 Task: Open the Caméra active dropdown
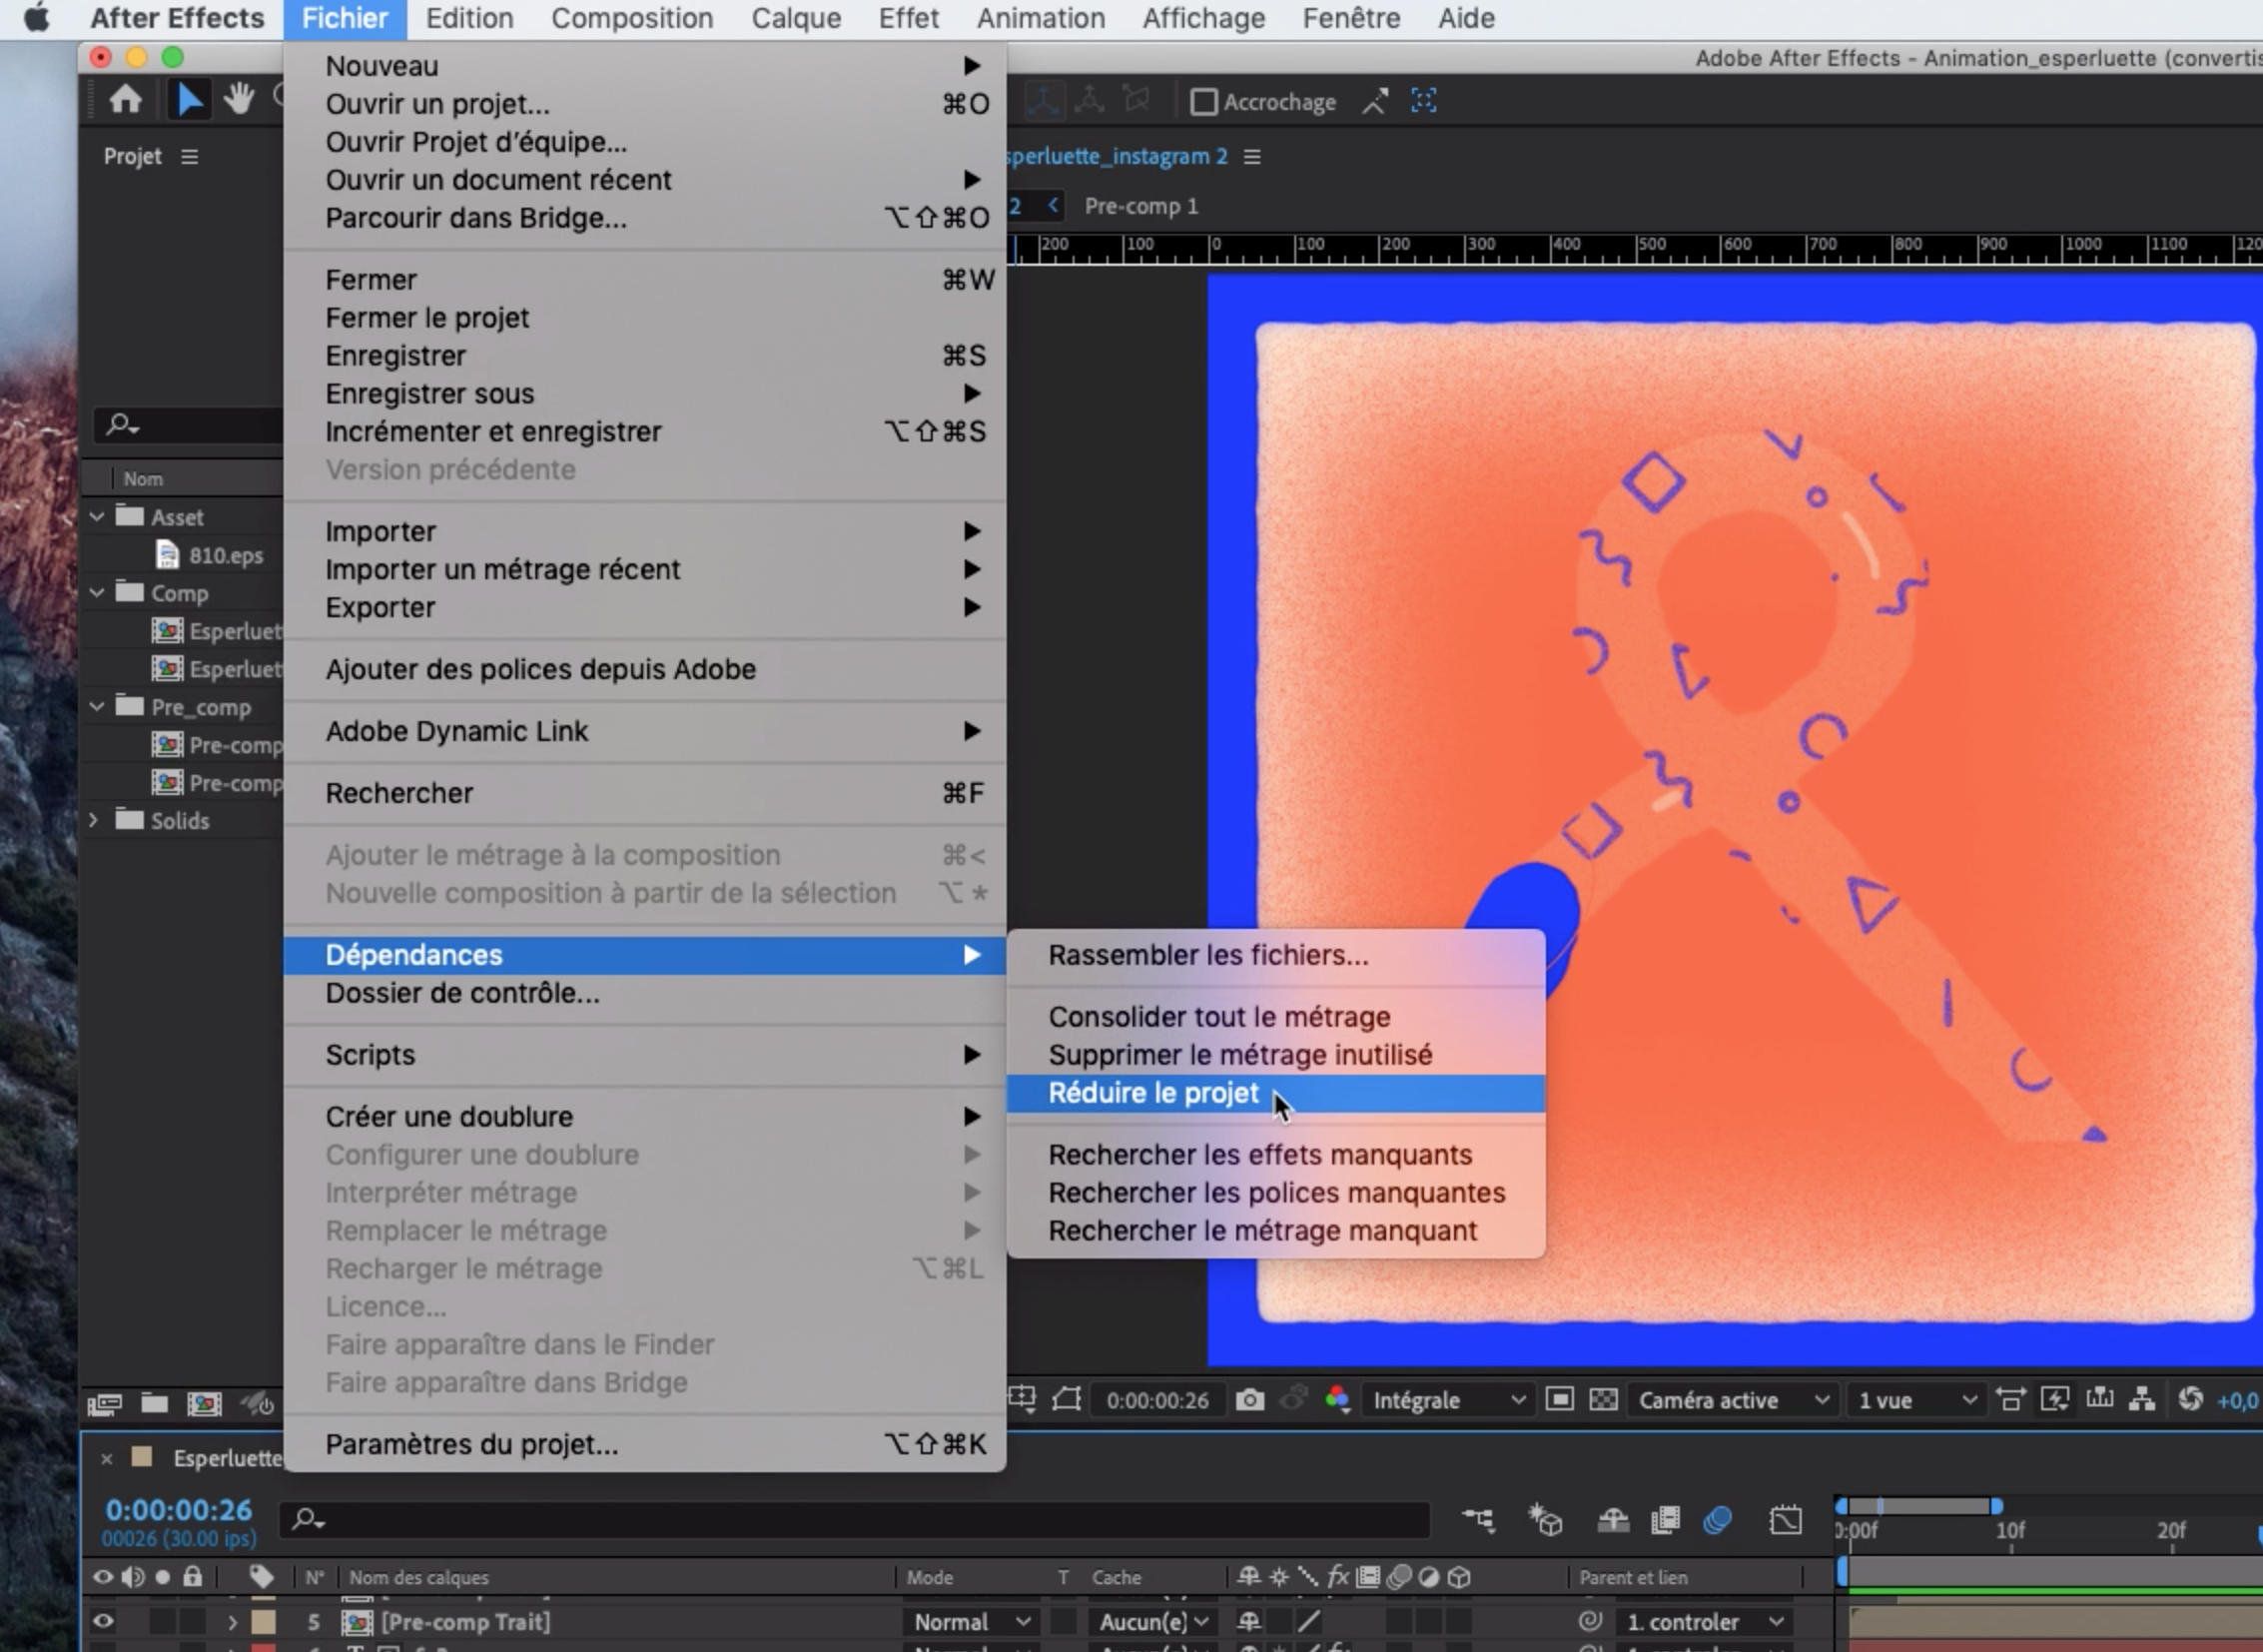click(x=1733, y=1400)
